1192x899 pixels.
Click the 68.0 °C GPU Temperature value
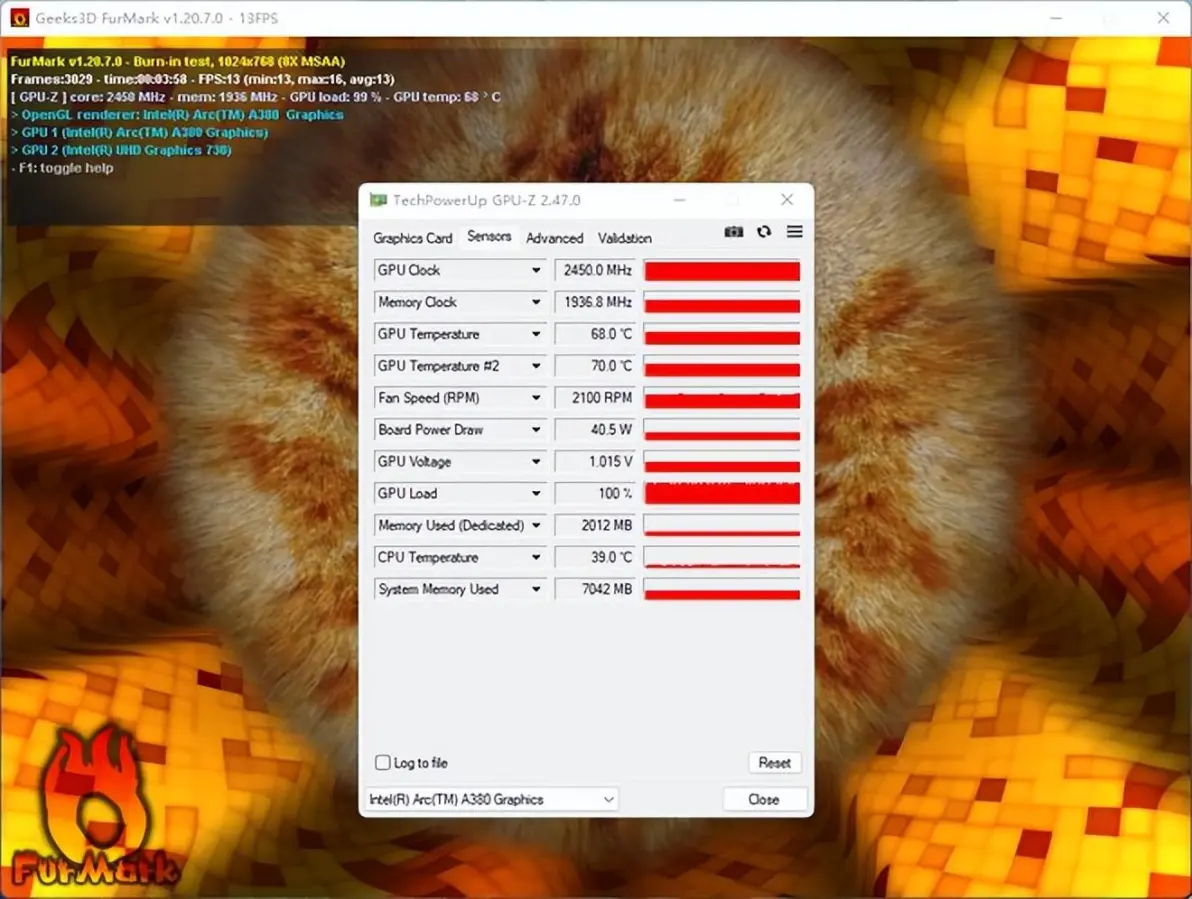[x=596, y=334]
